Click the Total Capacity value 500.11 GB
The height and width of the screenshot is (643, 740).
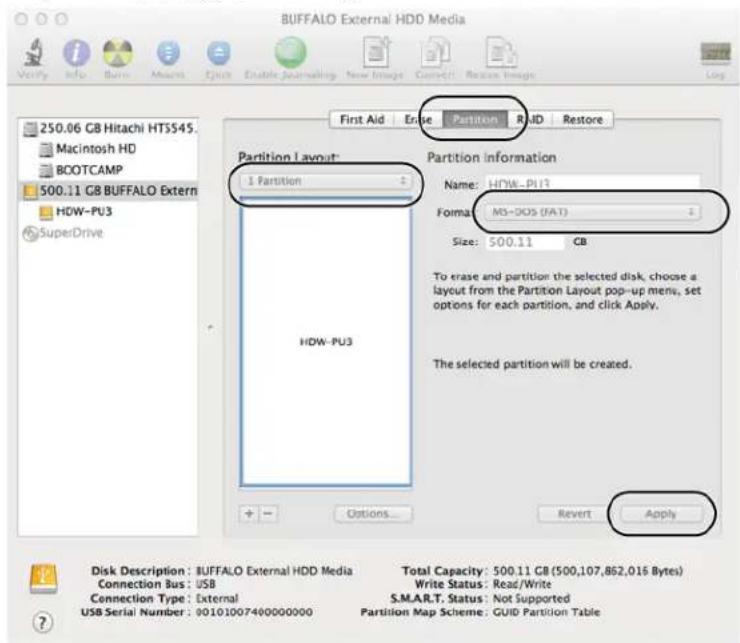[588, 571]
